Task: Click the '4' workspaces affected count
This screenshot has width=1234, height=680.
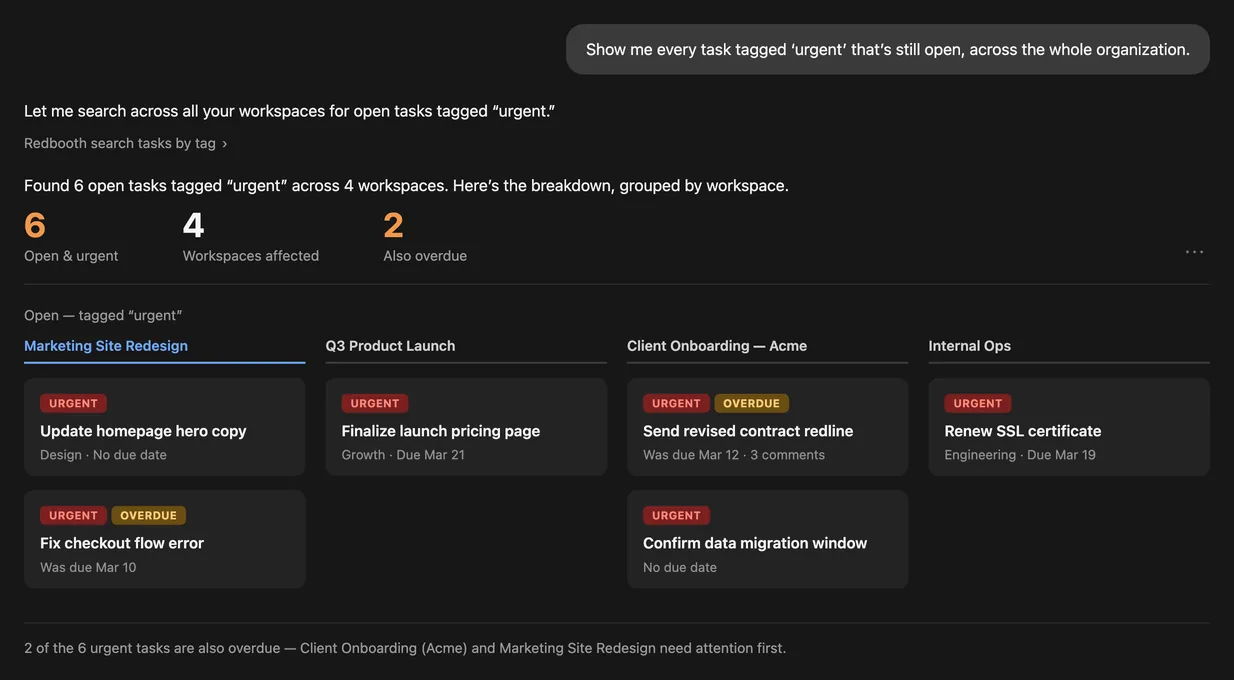Action: coord(193,225)
